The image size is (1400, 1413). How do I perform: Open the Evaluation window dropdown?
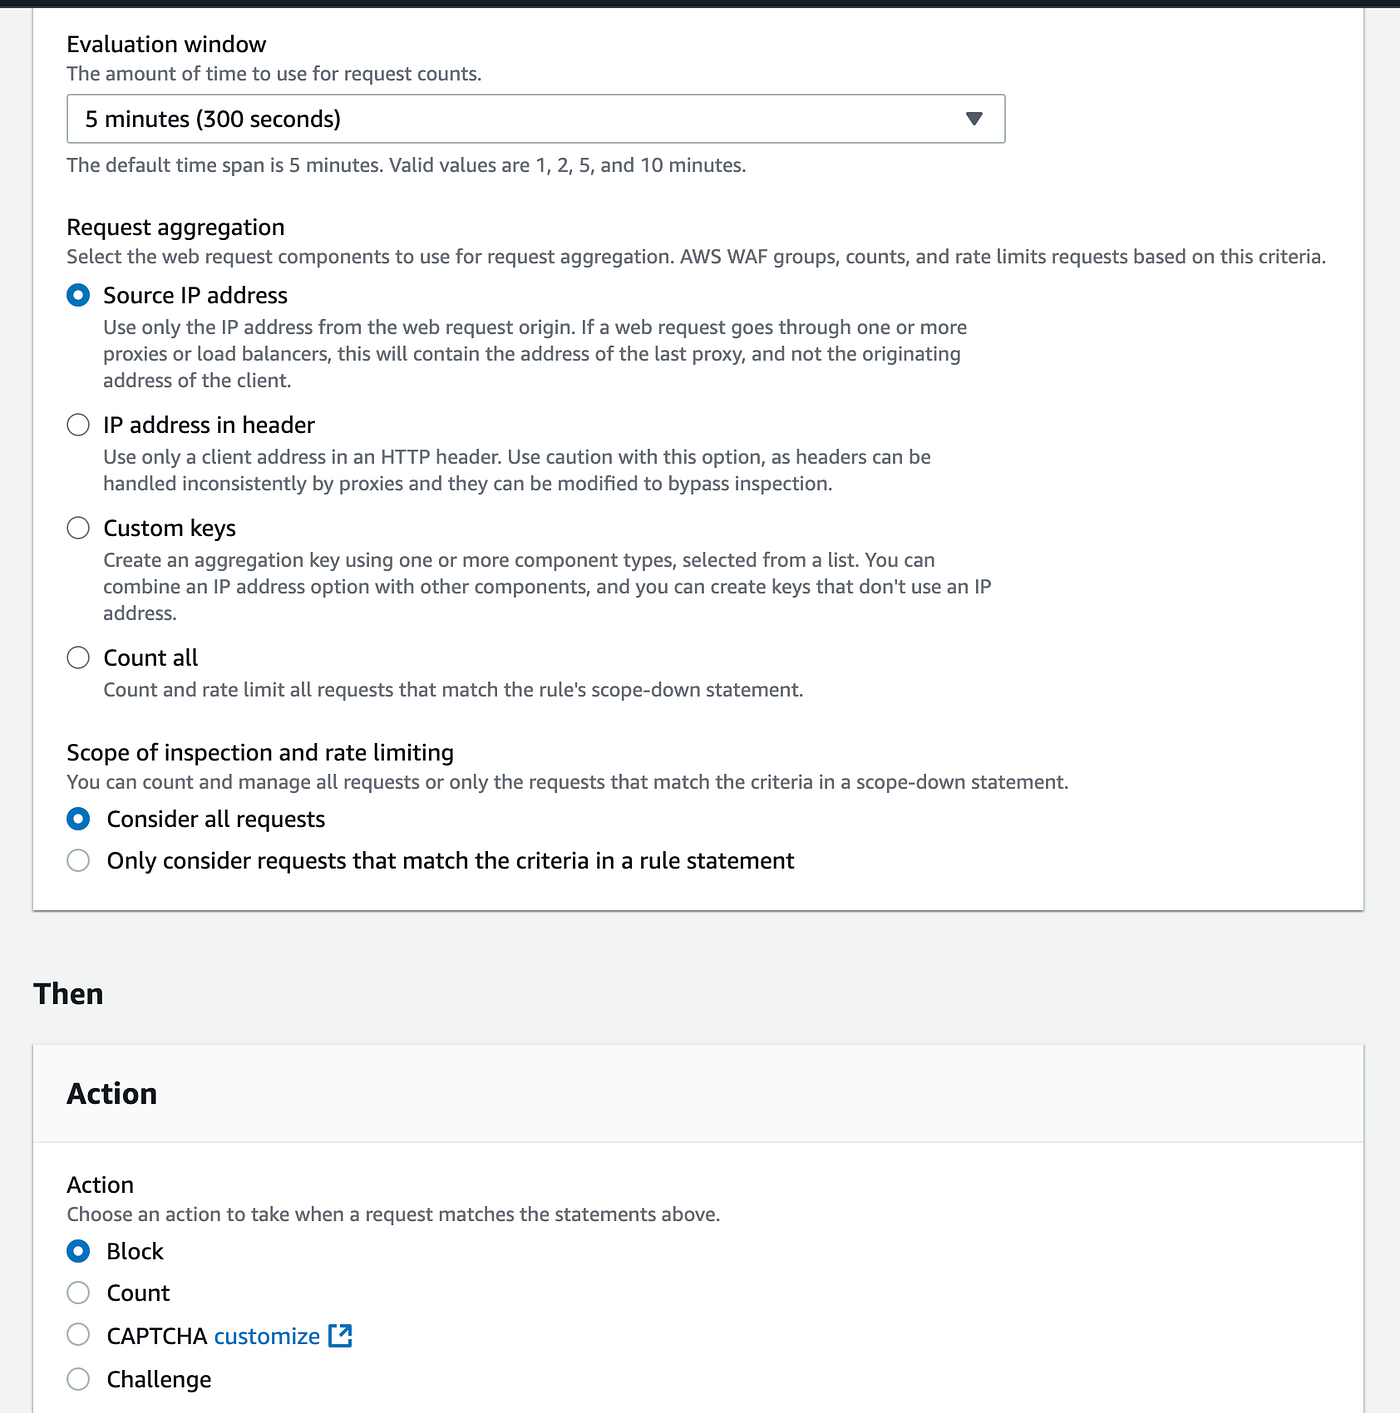tap(535, 119)
